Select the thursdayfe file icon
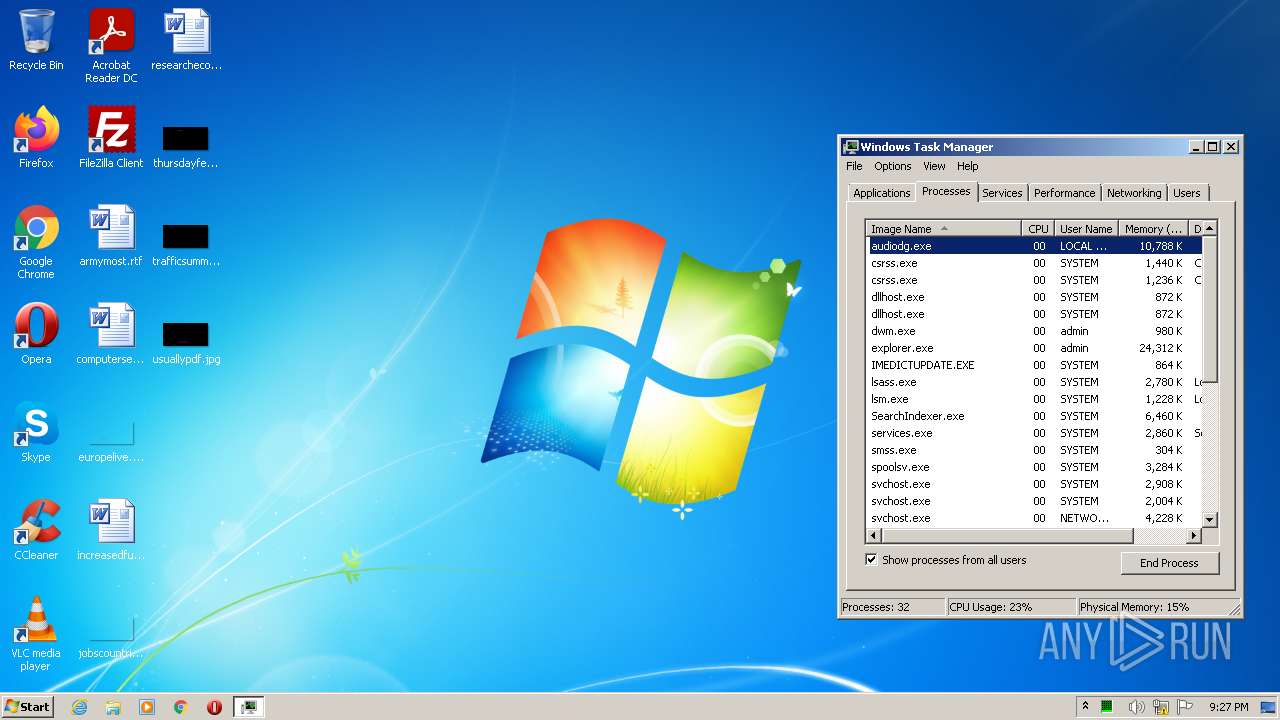The height and width of the screenshot is (720, 1280). tap(185, 143)
